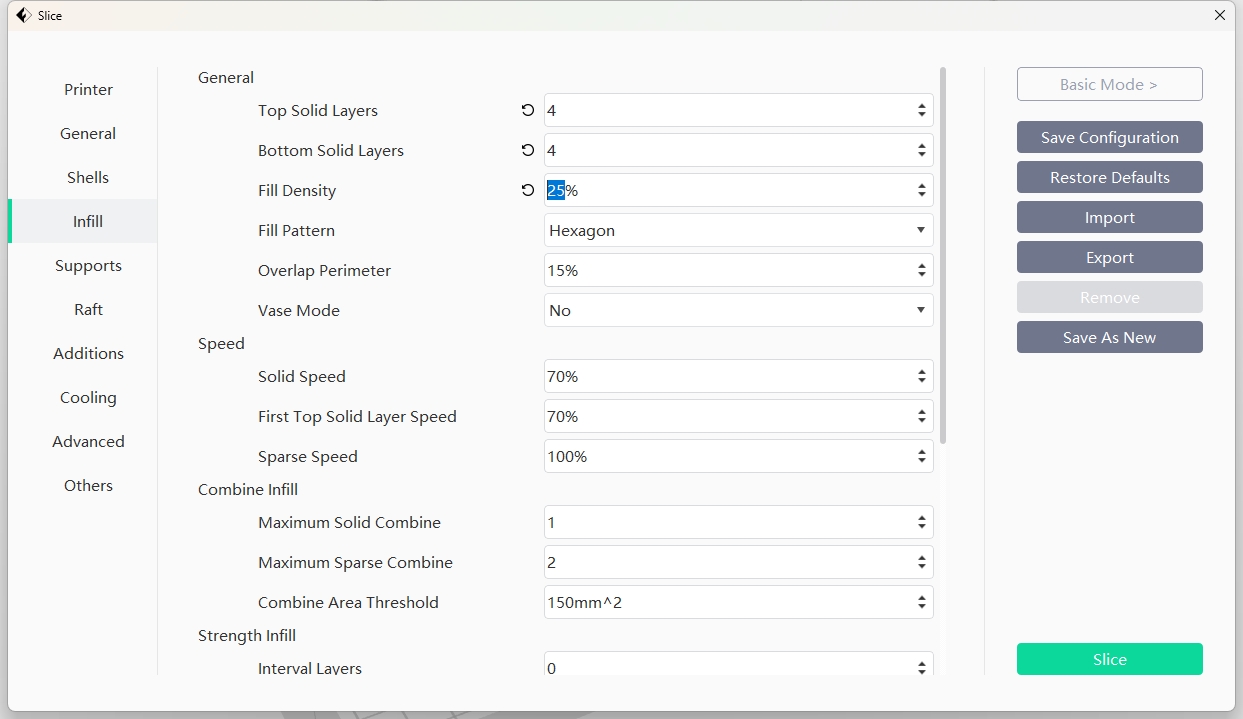Click the Overlap Perimeter stepper arrows
The image size is (1243, 719).
(921, 270)
